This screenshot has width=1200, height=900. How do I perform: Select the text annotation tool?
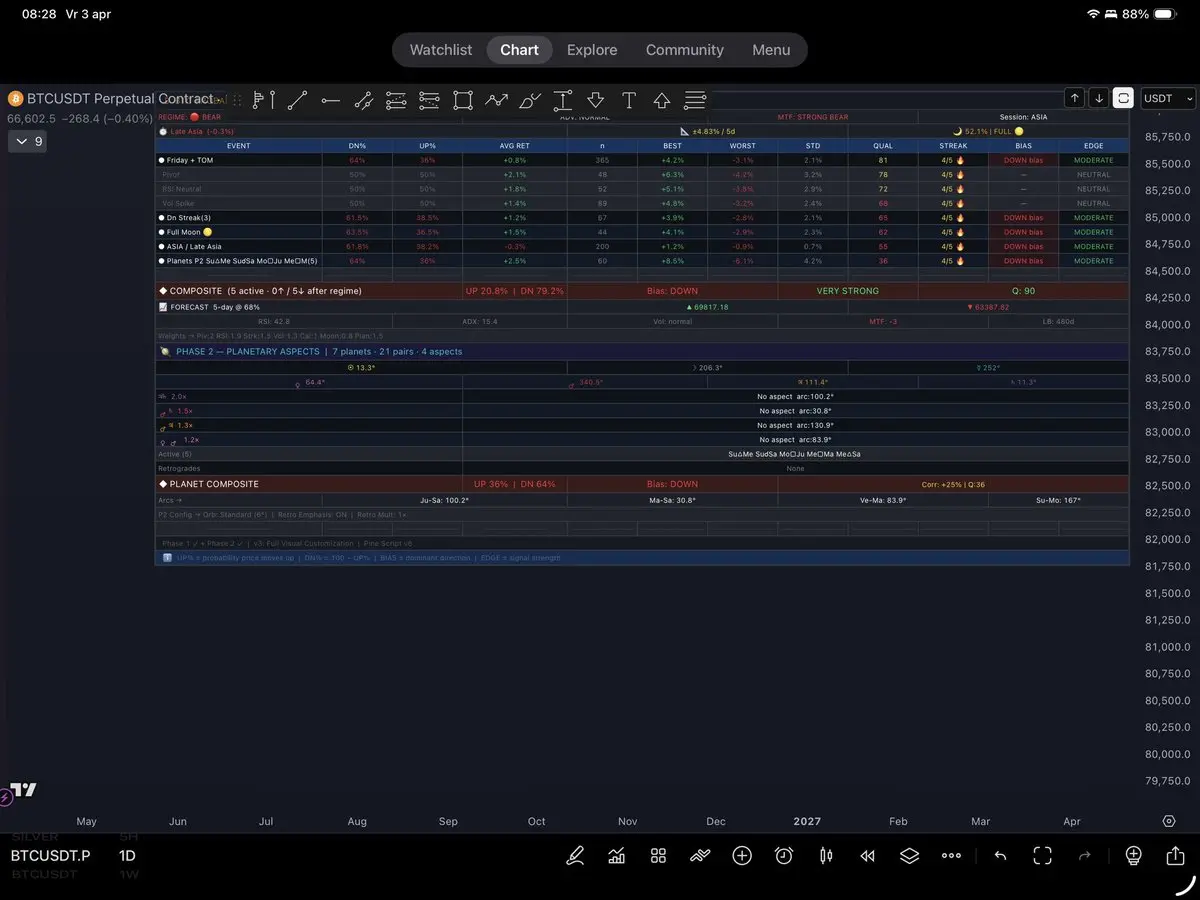629,100
